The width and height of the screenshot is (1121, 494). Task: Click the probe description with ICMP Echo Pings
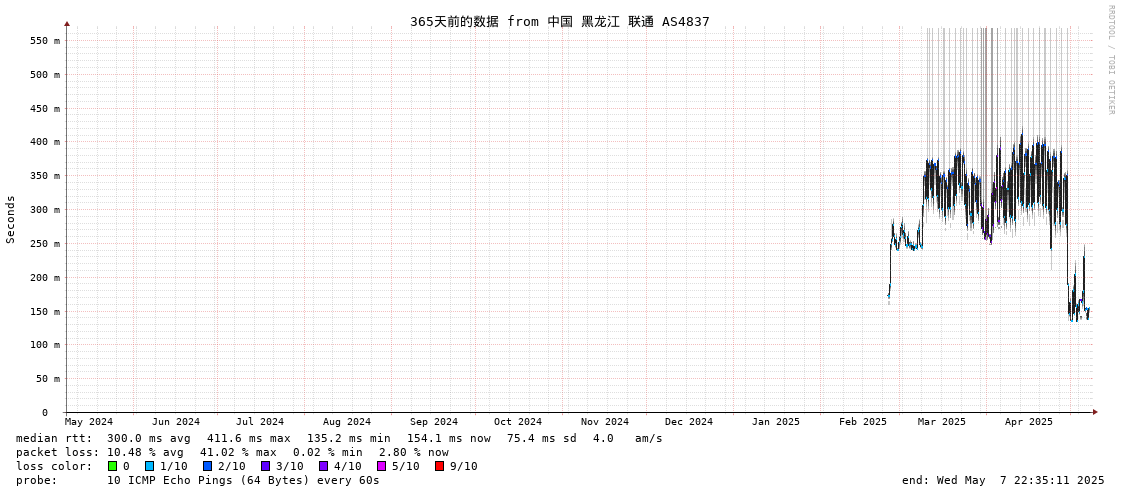coord(243,480)
